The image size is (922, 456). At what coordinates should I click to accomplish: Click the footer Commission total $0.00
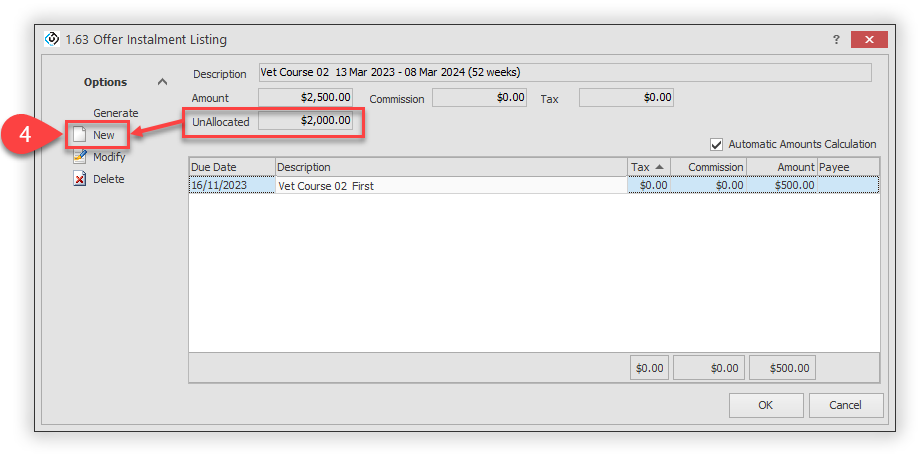[x=709, y=368]
